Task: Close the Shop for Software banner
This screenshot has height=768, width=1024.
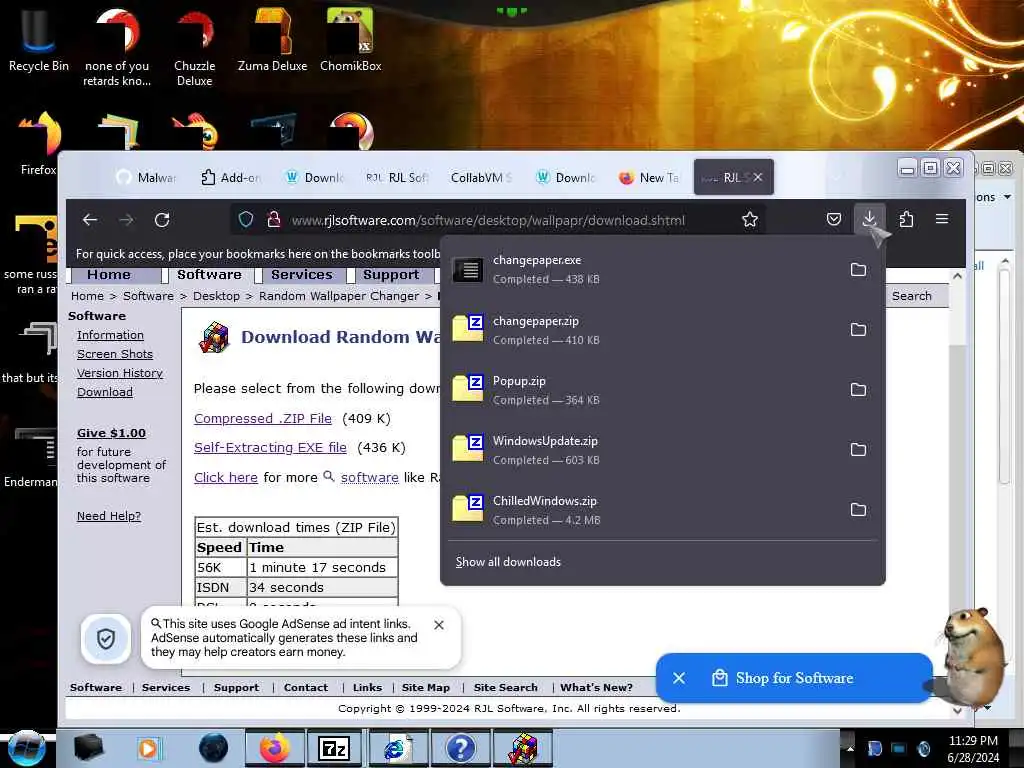Action: coord(679,678)
